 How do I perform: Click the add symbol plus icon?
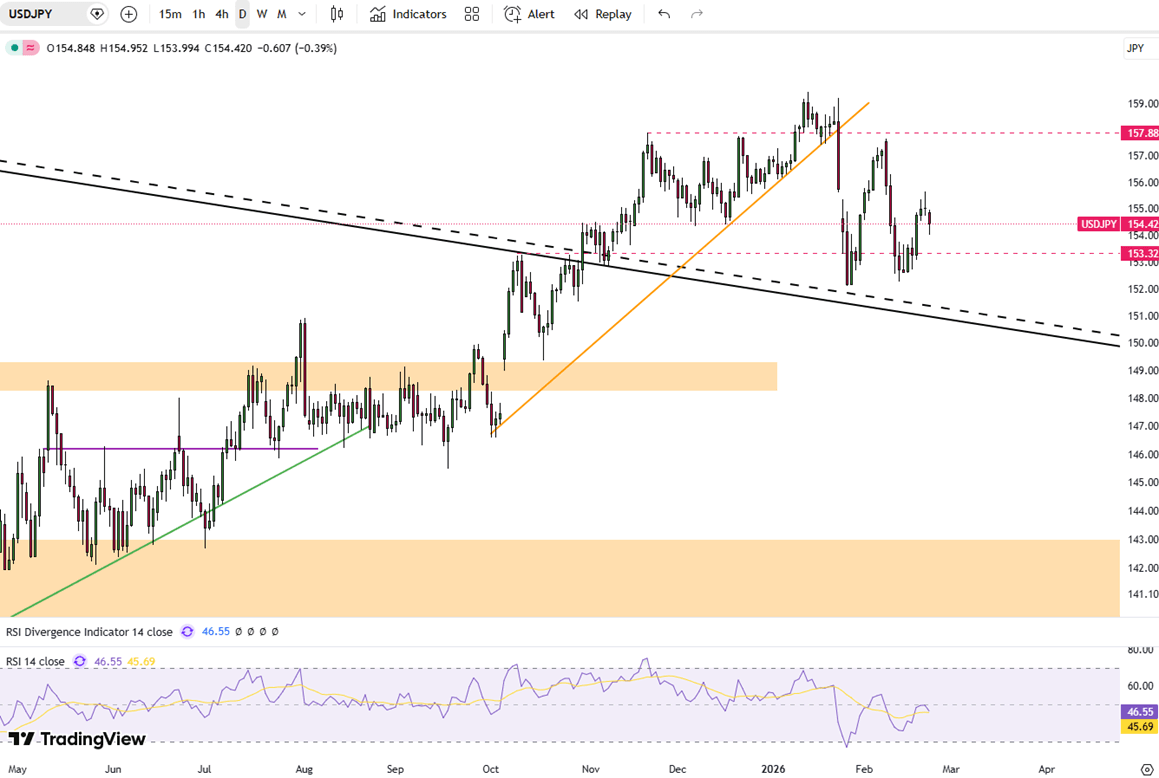129,14
